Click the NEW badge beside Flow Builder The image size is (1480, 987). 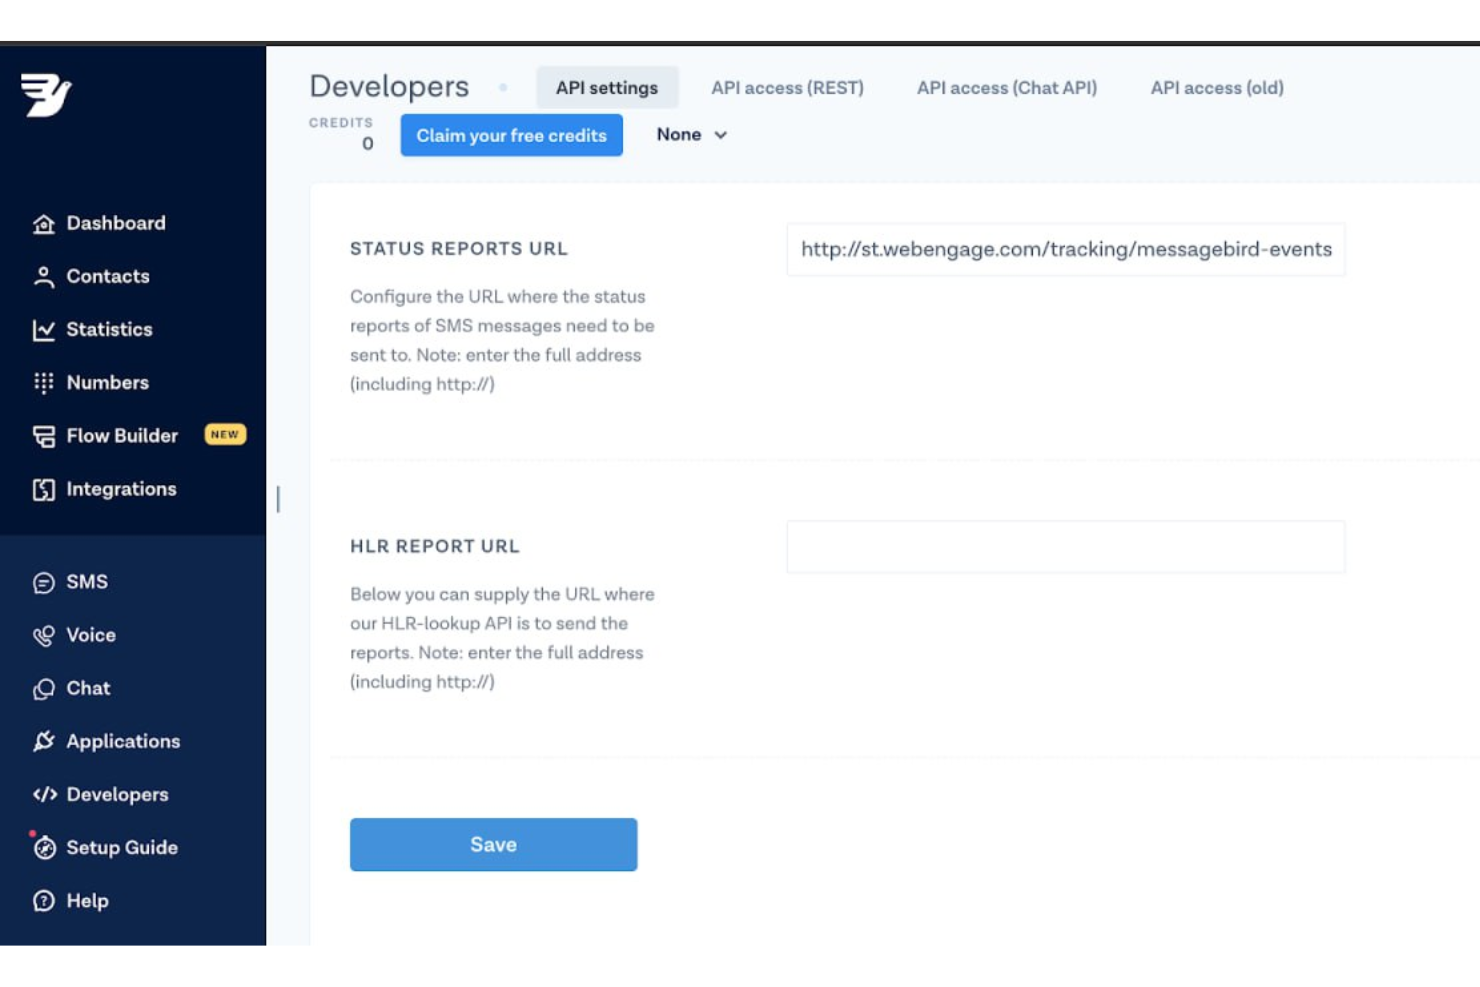click(225, 434)
